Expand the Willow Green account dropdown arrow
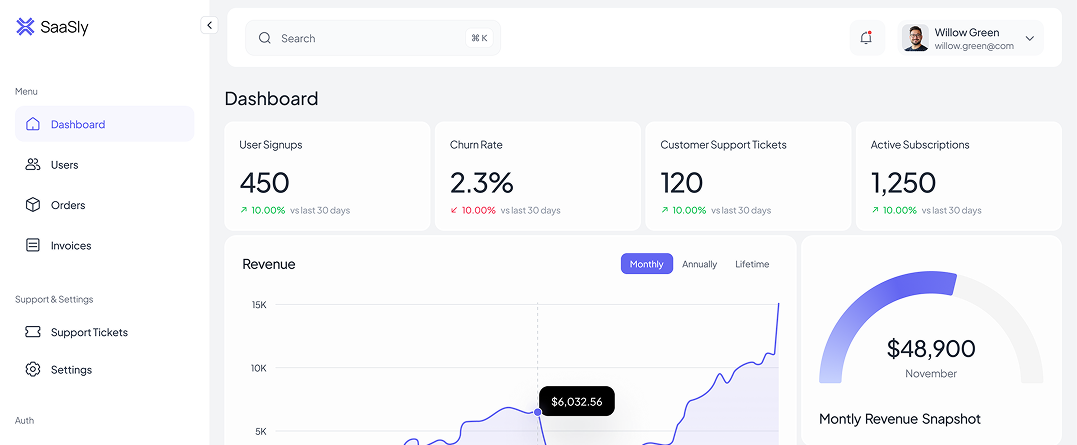 point(1030,38)
